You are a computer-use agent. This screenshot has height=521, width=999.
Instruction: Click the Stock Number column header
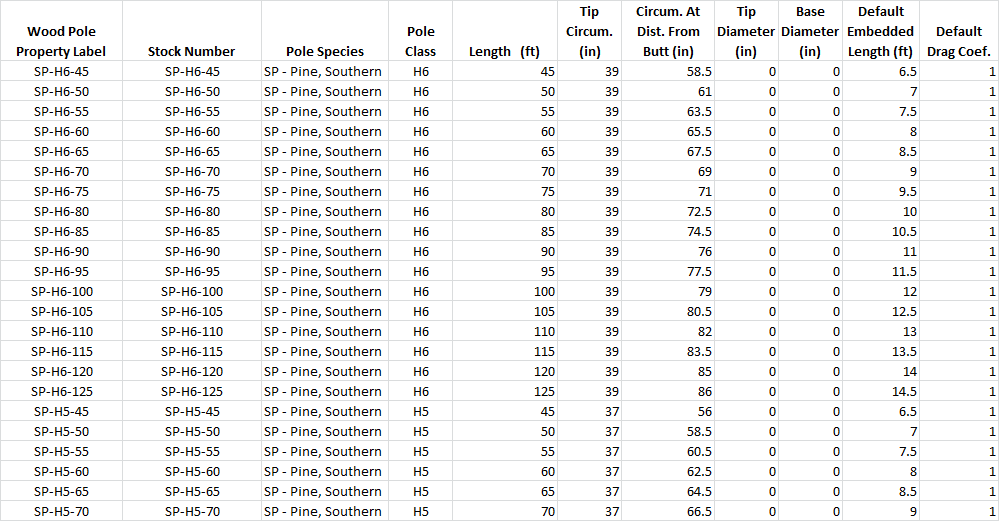pyautogui.click(x=191, y=52)
